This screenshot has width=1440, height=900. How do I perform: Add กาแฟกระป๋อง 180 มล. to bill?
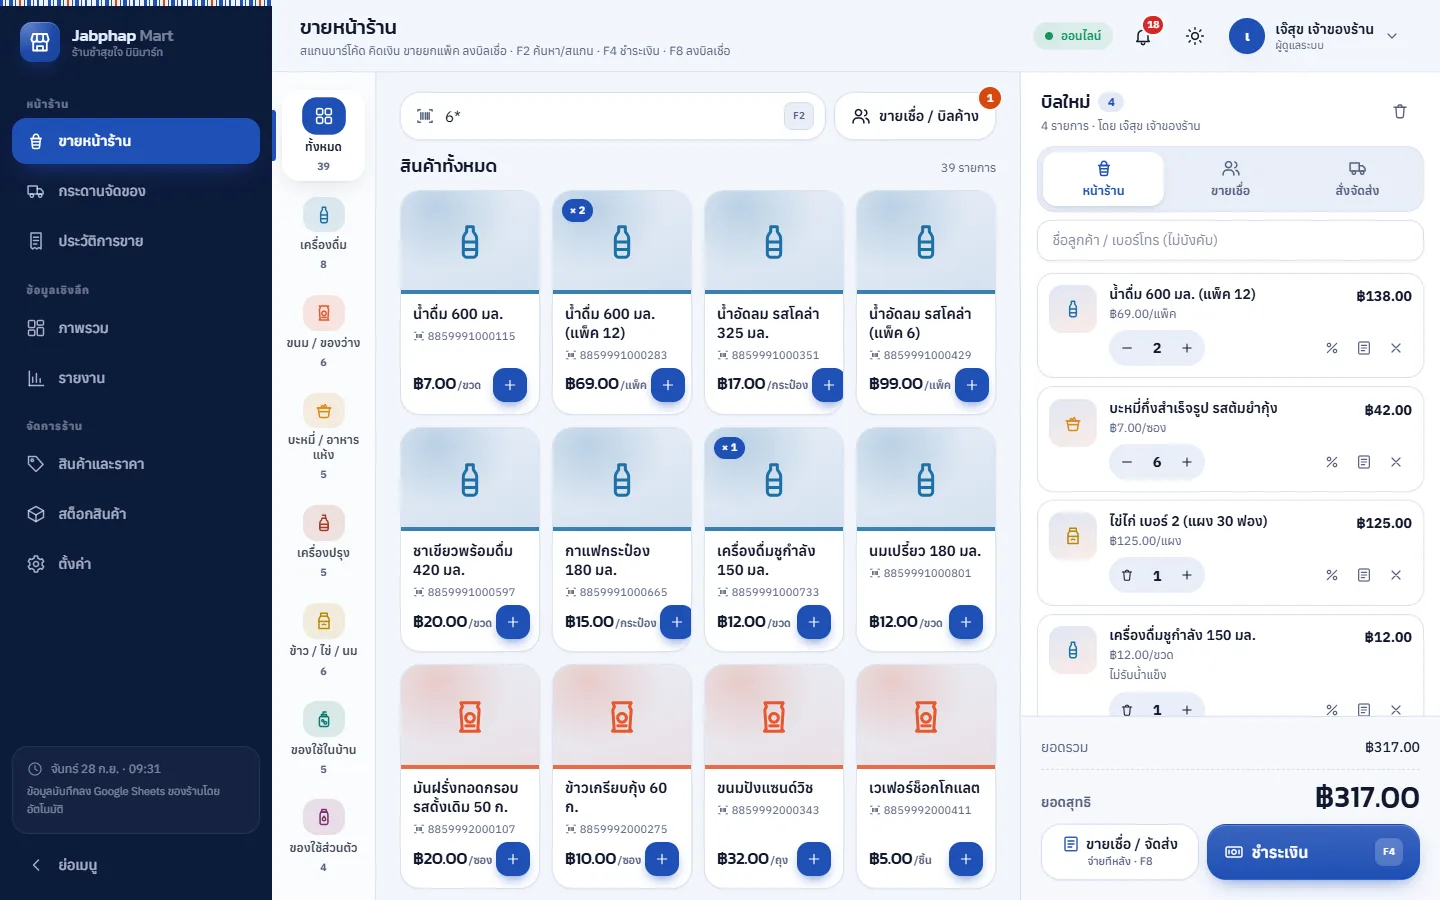[677, 622]
